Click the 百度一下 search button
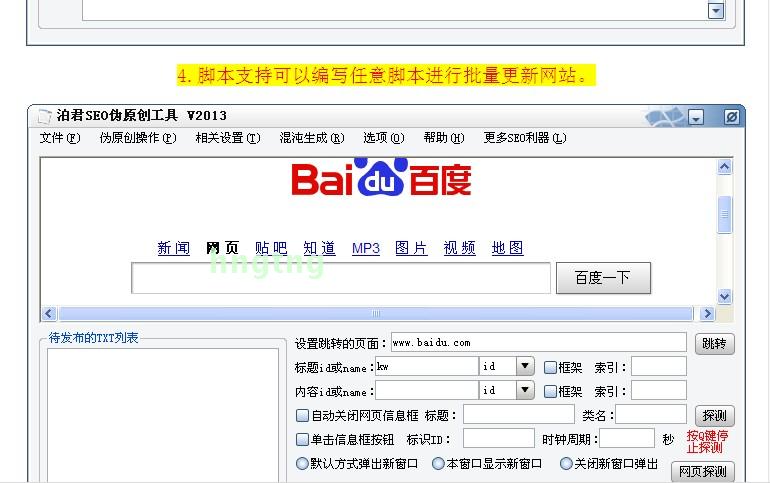770x483 pixels. (603, 278)
